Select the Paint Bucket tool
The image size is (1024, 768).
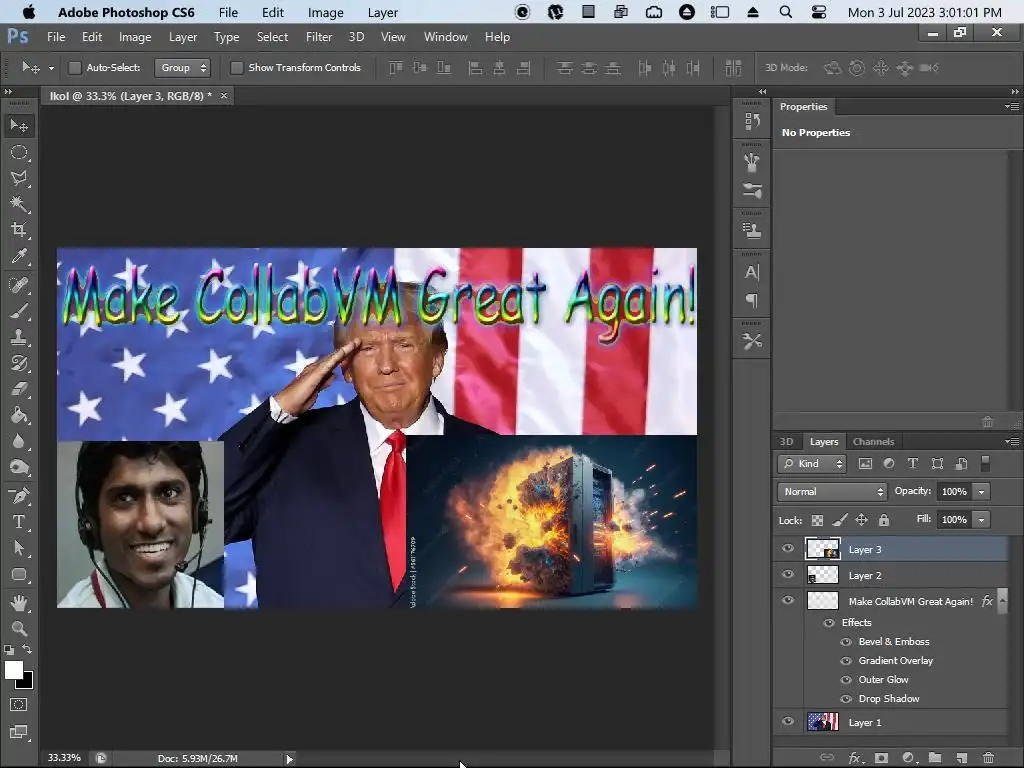pos(19,415)
